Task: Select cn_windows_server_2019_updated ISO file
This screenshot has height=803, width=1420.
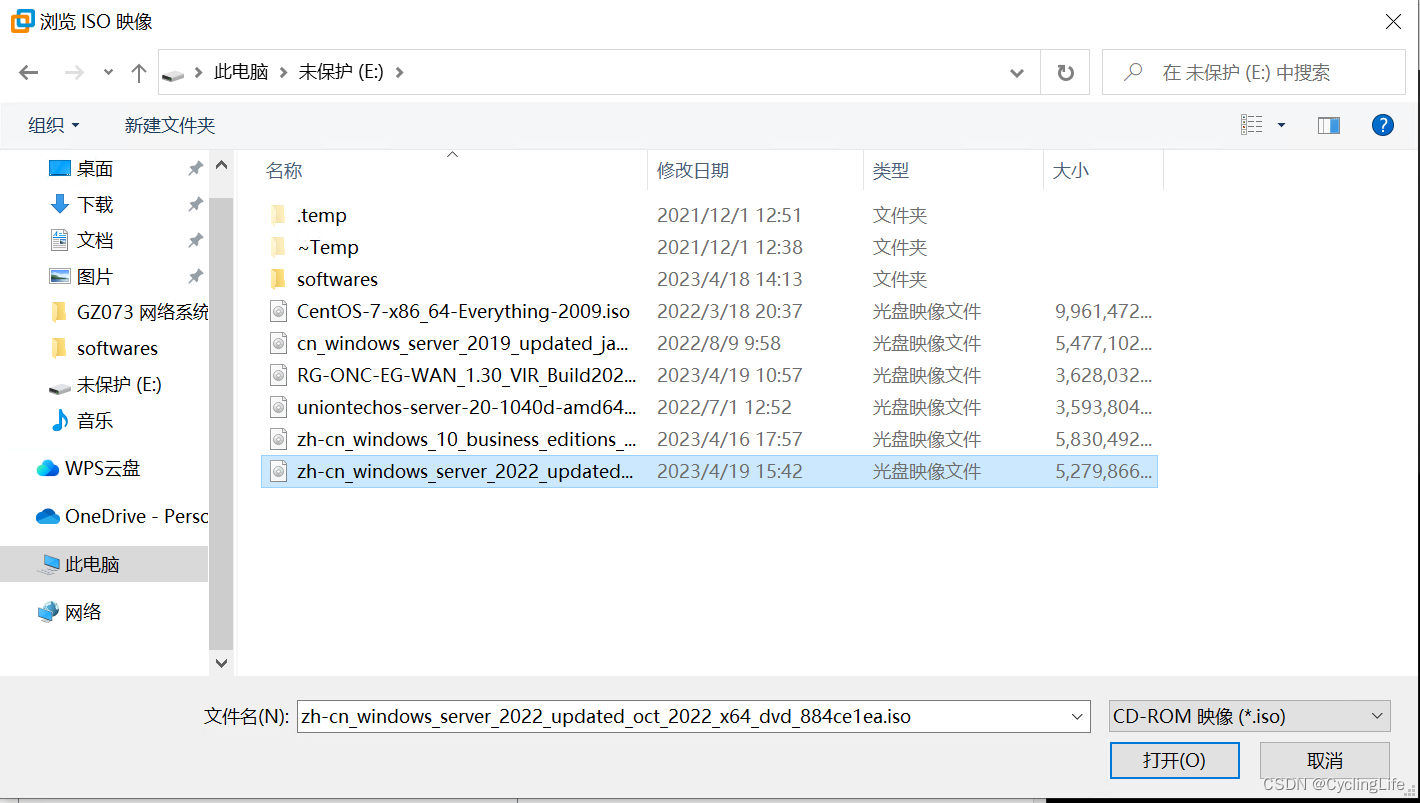Action: pos(709,343)
